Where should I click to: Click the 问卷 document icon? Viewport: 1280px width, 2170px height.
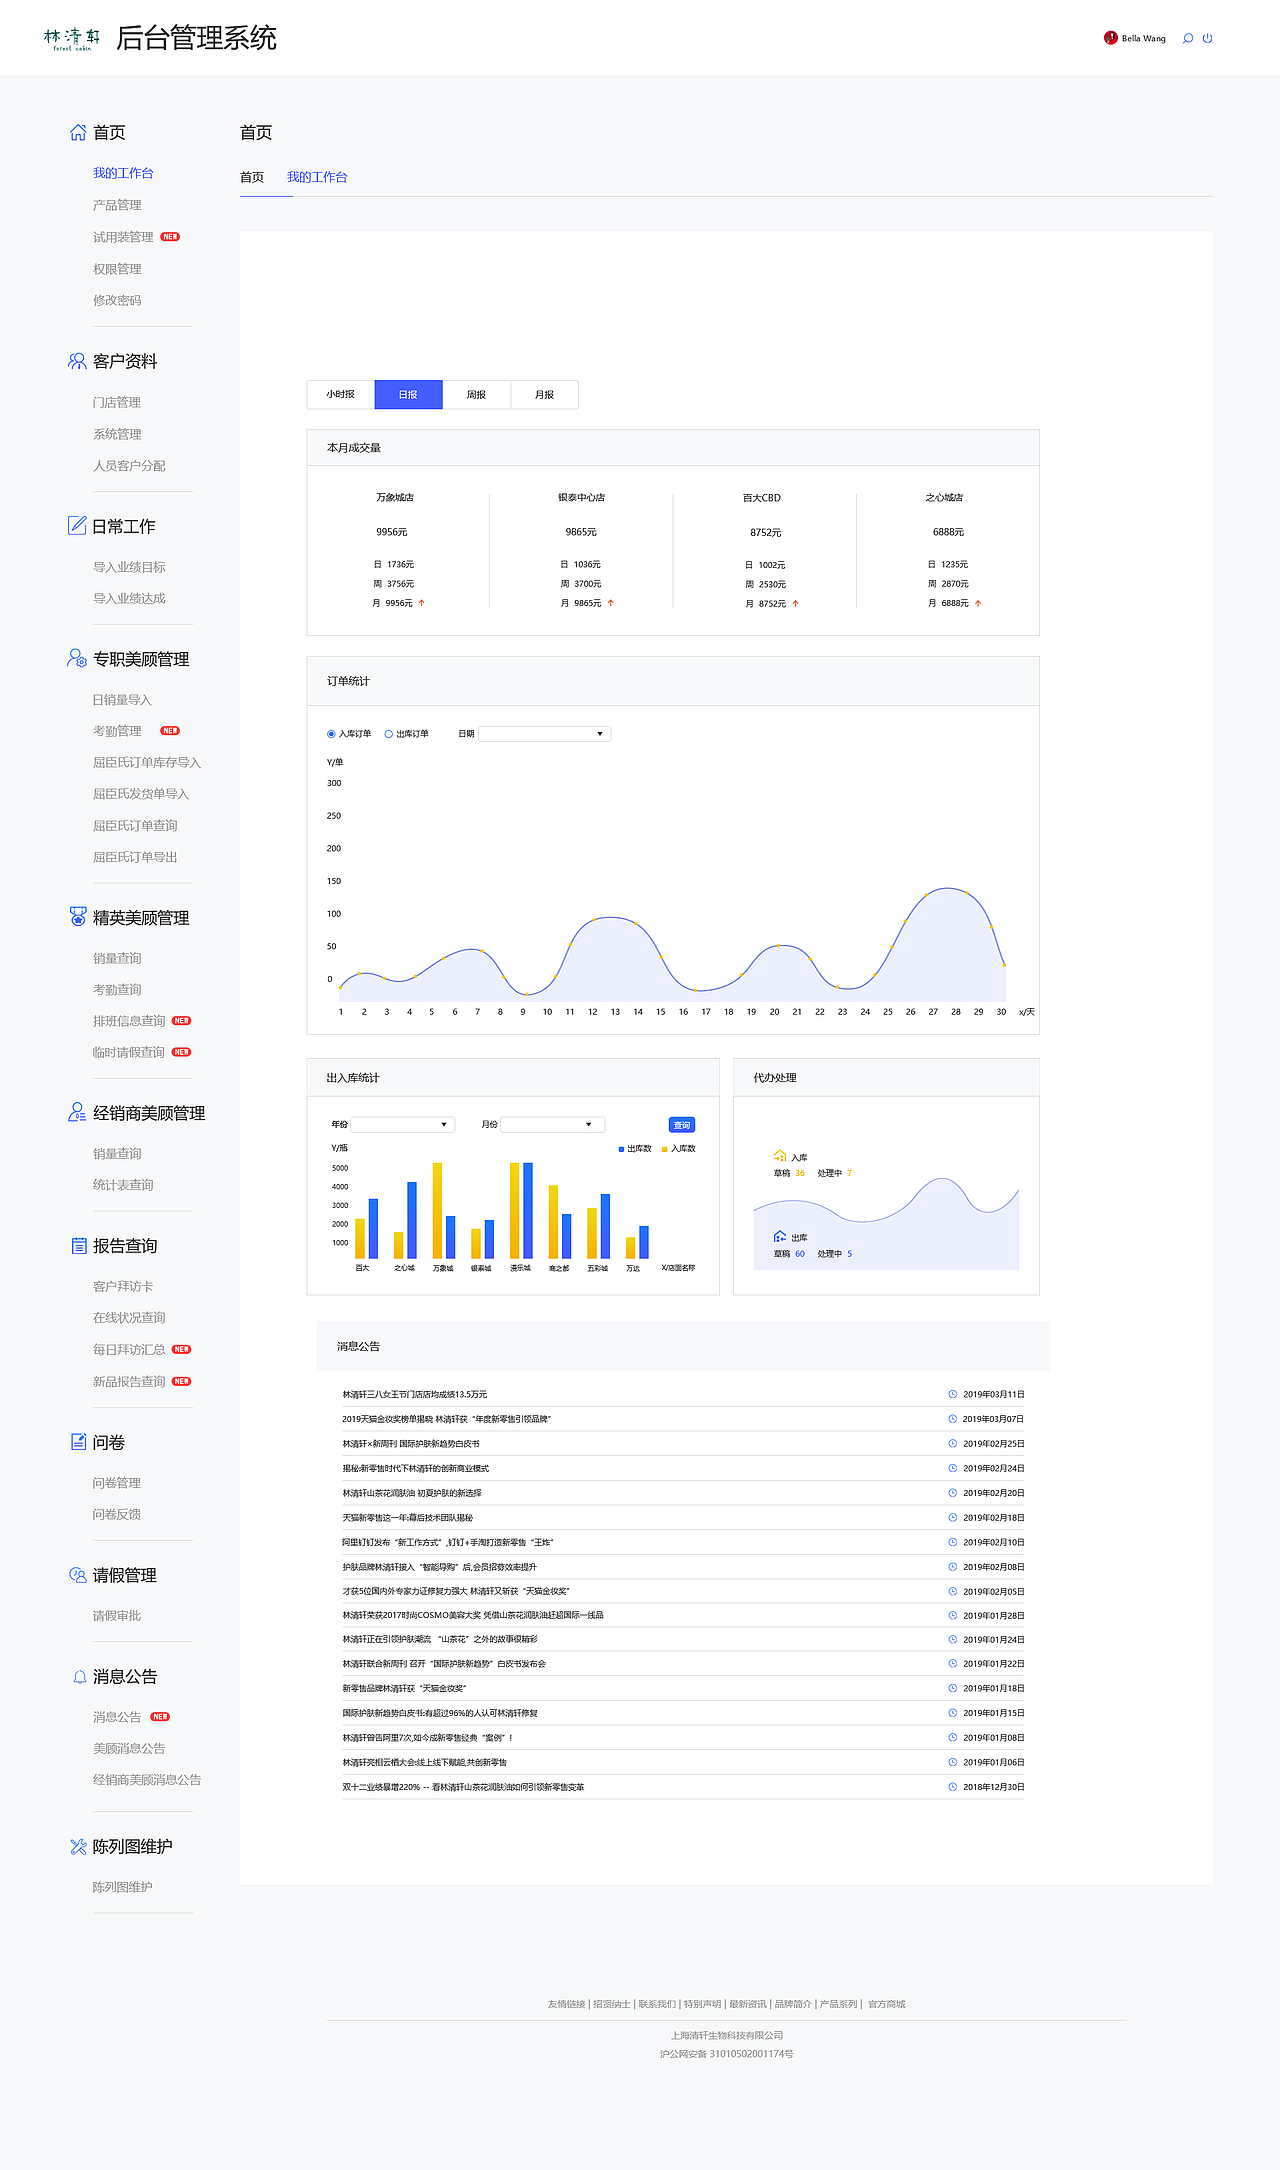[x=78, y=1441]
